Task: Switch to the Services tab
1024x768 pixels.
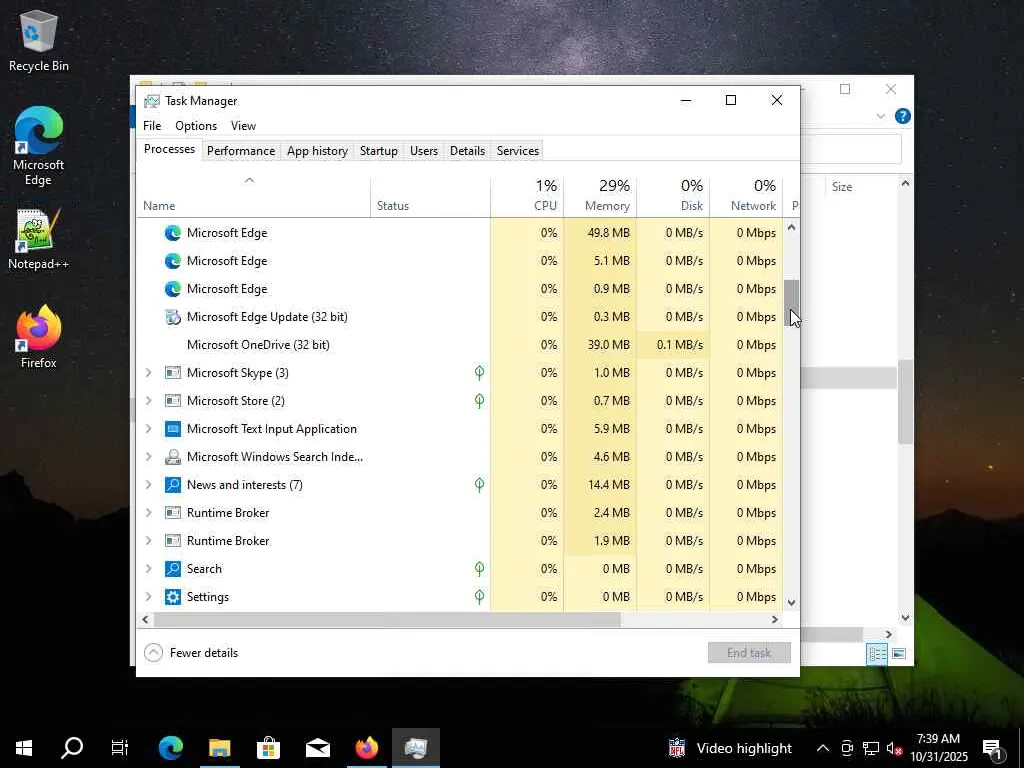Action: coord(518,151)
